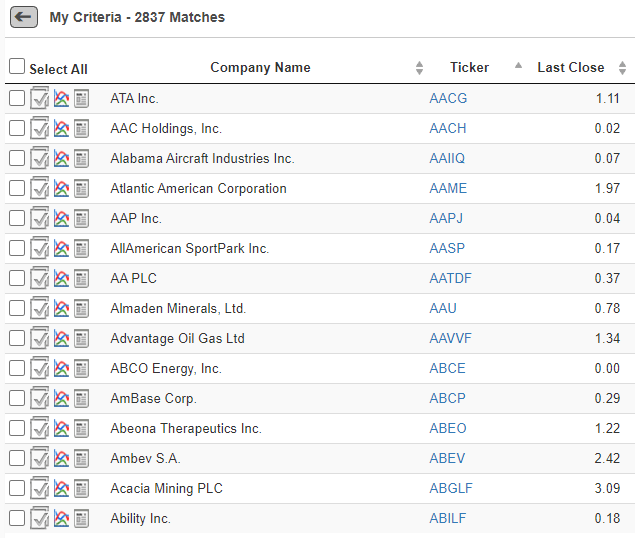Image resolution: width=635 pixels, height=538 pixels.
Task: Open report icon for Ability Inc.
Action: click(x=81, y=519)
